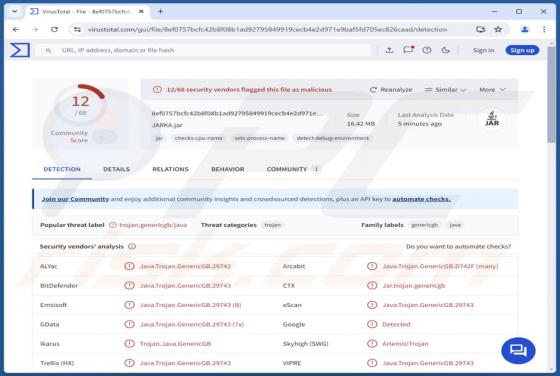
Task: Follow the automate checks link
Action: click(x=421, y=199)
